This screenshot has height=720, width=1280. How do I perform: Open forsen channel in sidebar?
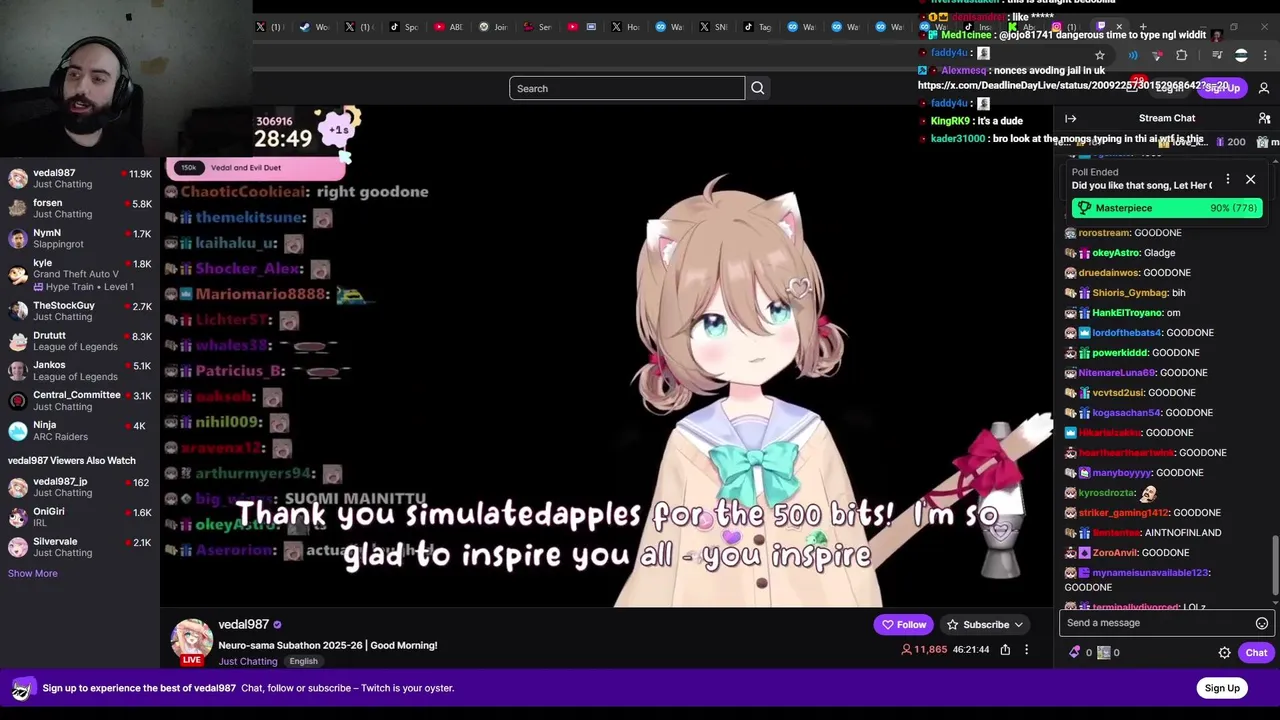80,209
